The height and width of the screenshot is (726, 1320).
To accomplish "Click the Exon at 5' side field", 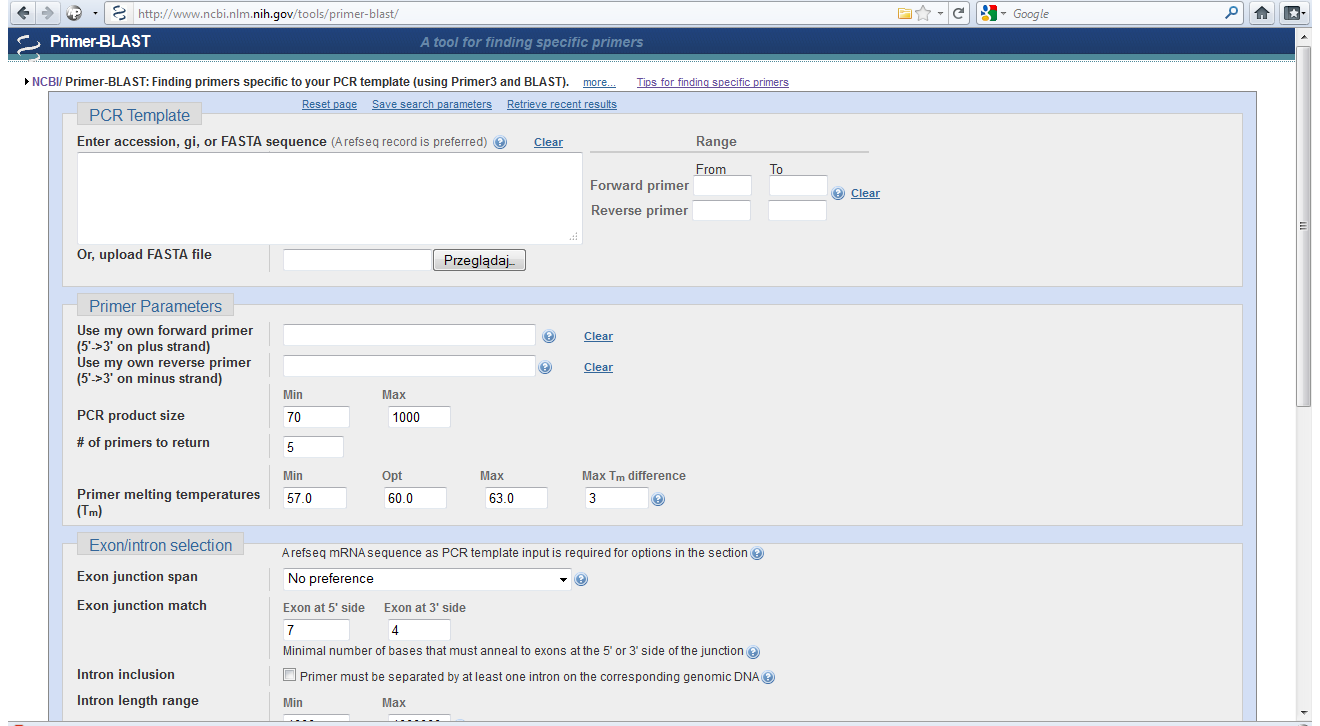I will 316,630.
